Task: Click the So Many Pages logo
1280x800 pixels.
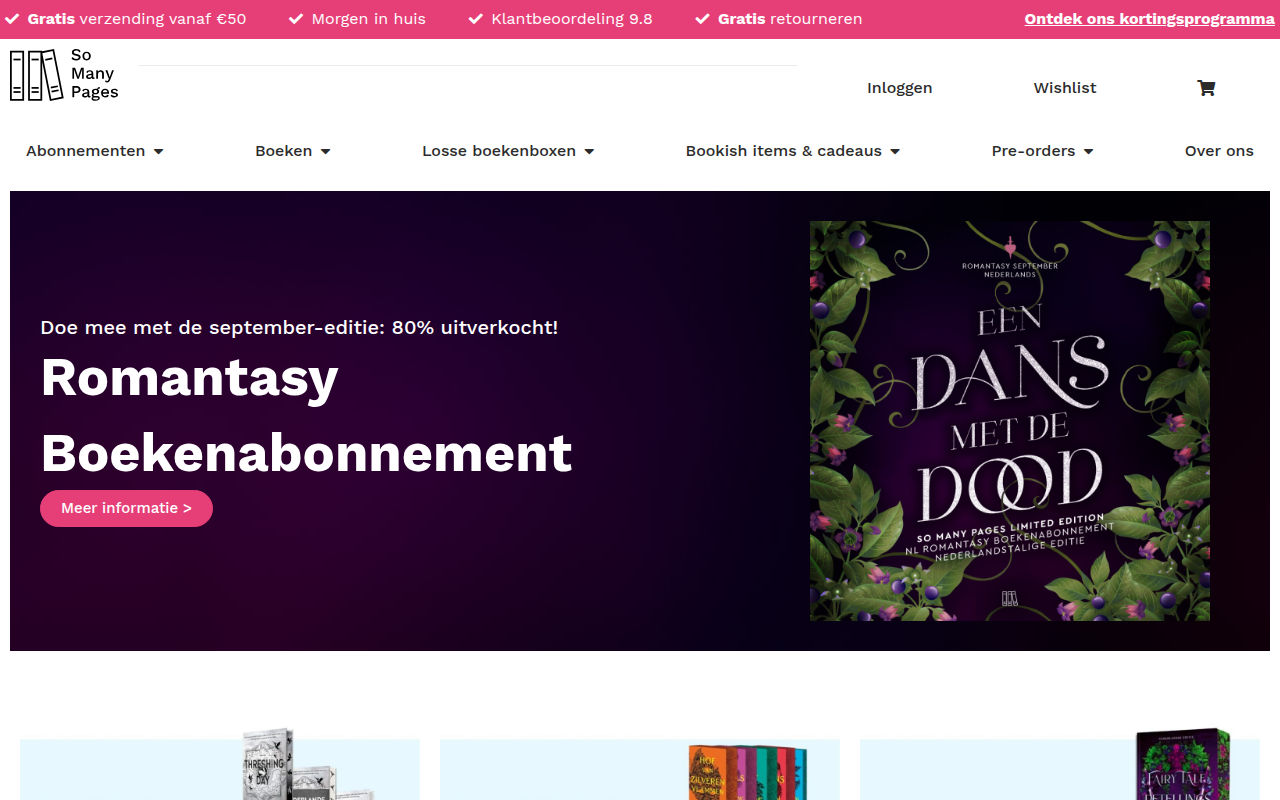Action: click(64, 75)
